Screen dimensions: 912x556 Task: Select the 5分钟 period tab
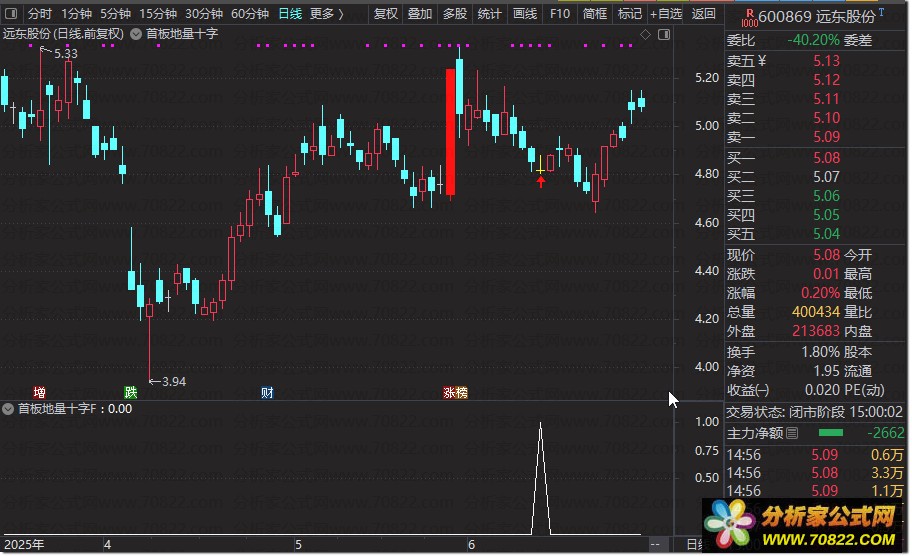tap(115, 13)
